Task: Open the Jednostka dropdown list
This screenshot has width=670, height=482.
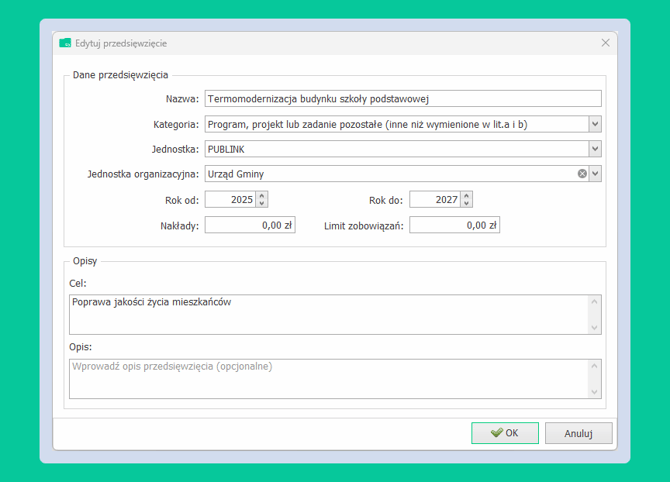Action: pyautogui.click(x=595, y=149)
